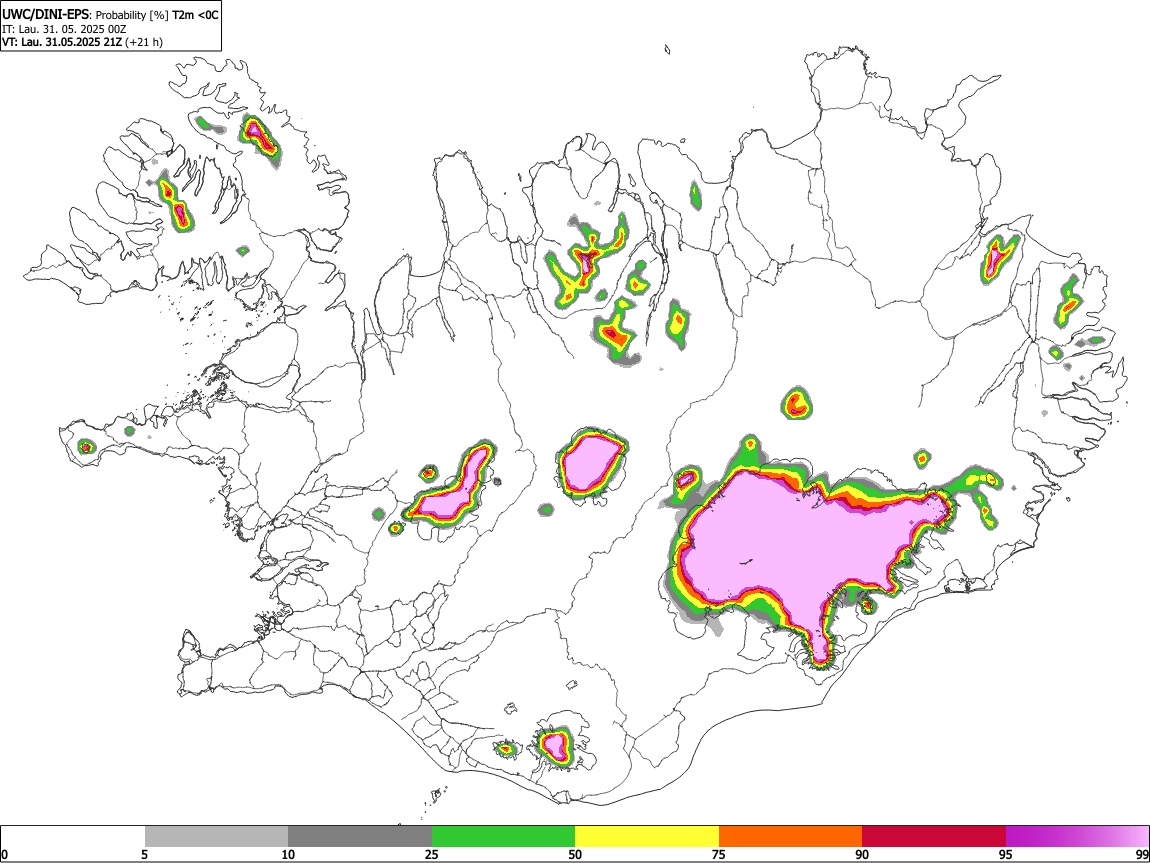Click the light gray 5-10 legend segment
1150x863 pixels.
coord(216,837)
